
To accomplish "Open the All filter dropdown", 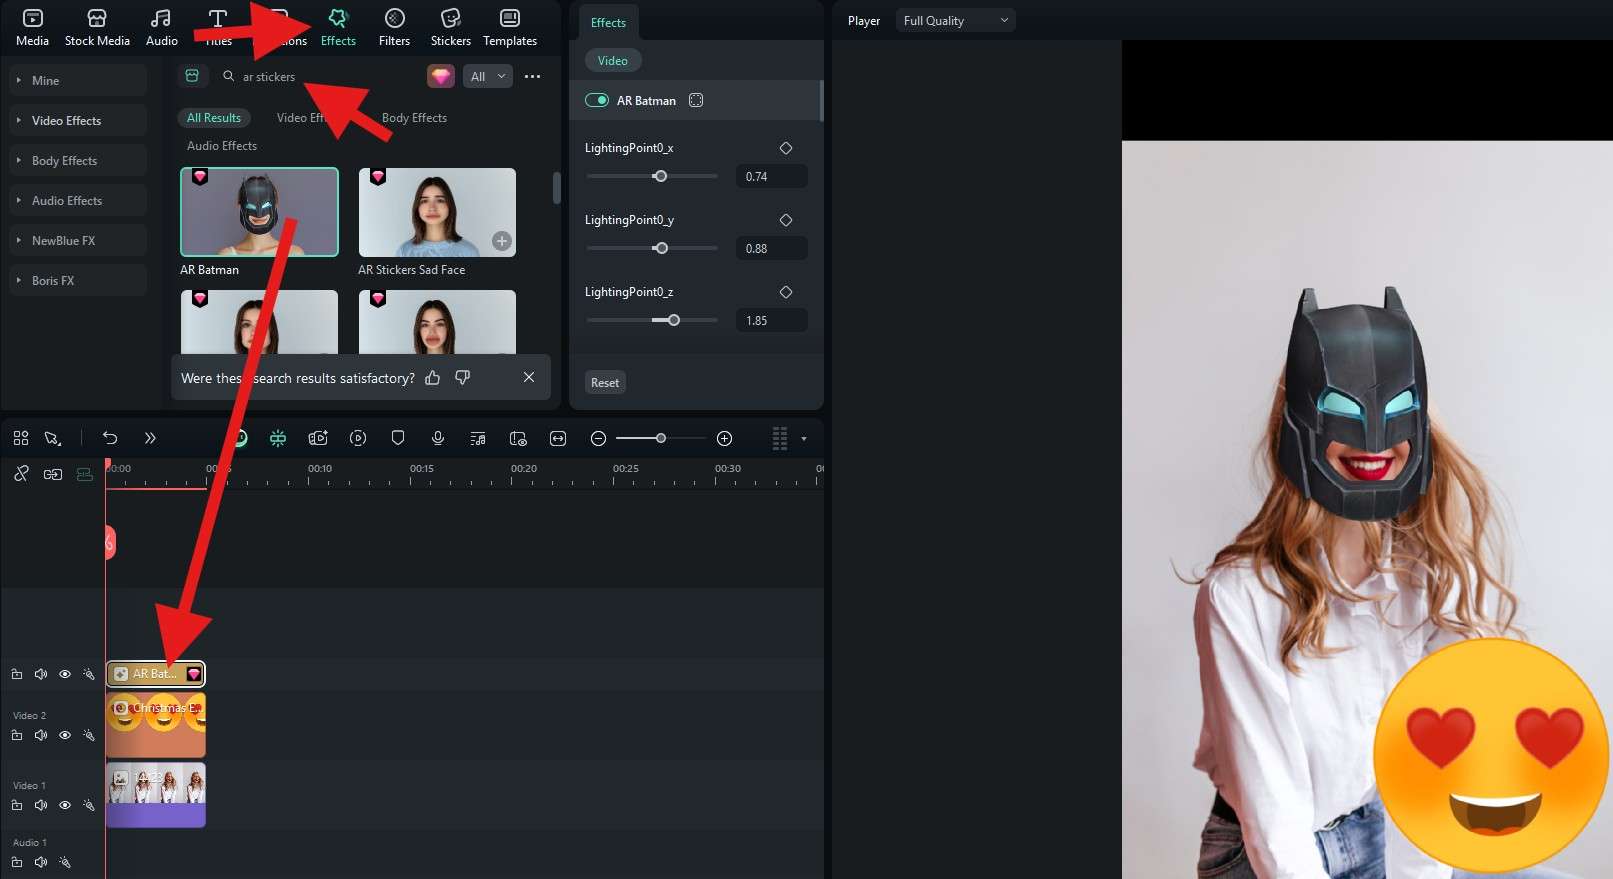I will tap(488, 76).
